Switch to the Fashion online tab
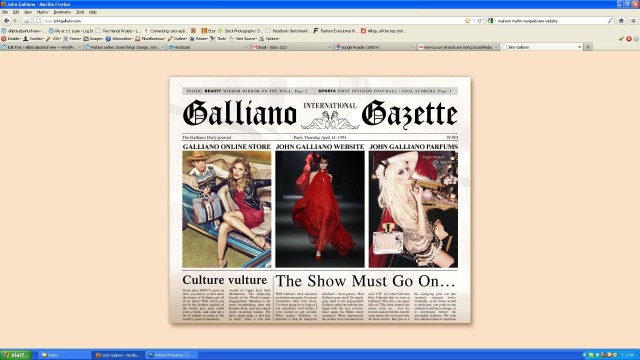Screen dimensions: 640x360 coord(124,47)
